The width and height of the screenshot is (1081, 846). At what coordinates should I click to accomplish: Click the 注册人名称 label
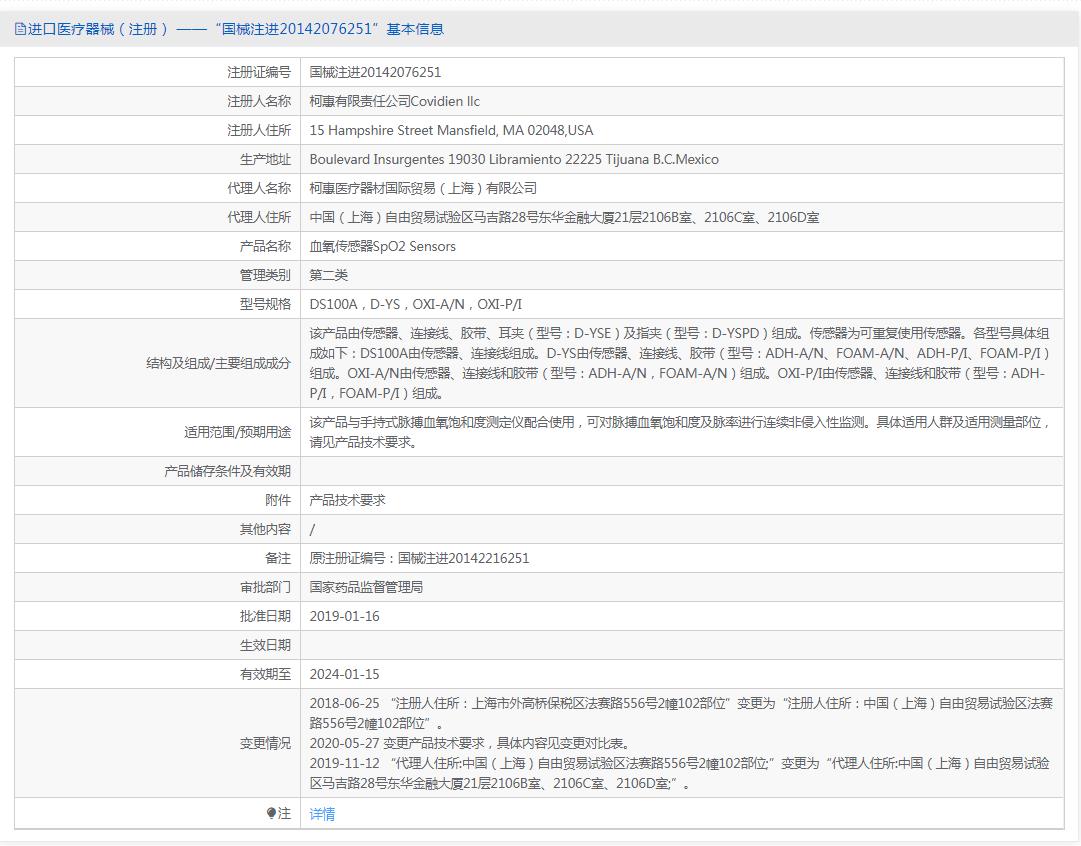coord(259,101)
